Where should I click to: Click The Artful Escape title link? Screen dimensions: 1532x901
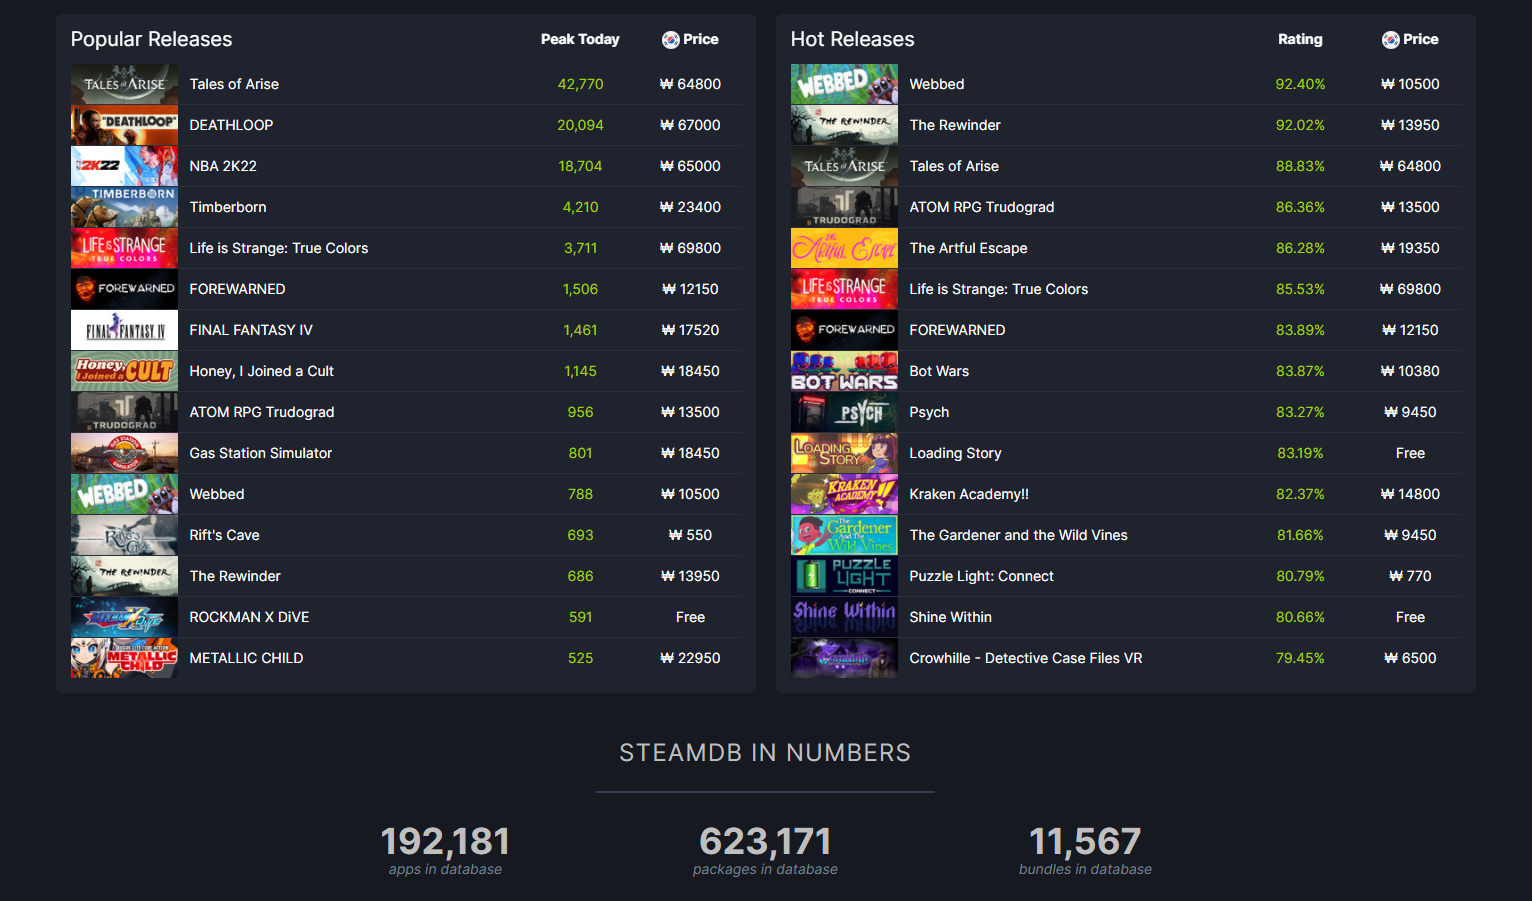[969, 248]
